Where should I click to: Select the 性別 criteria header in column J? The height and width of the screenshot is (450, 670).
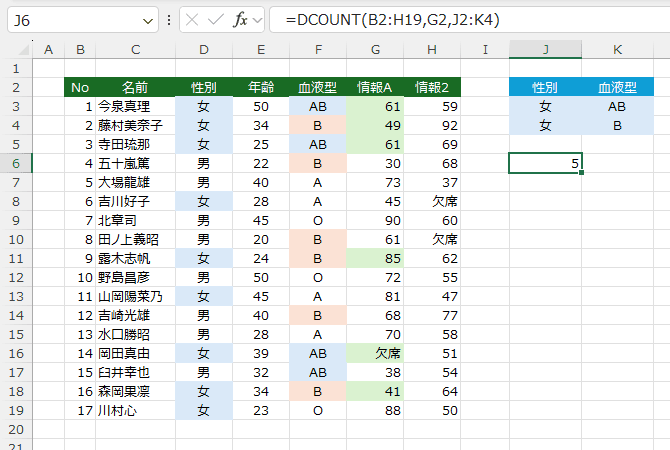[x=545, y=87]
